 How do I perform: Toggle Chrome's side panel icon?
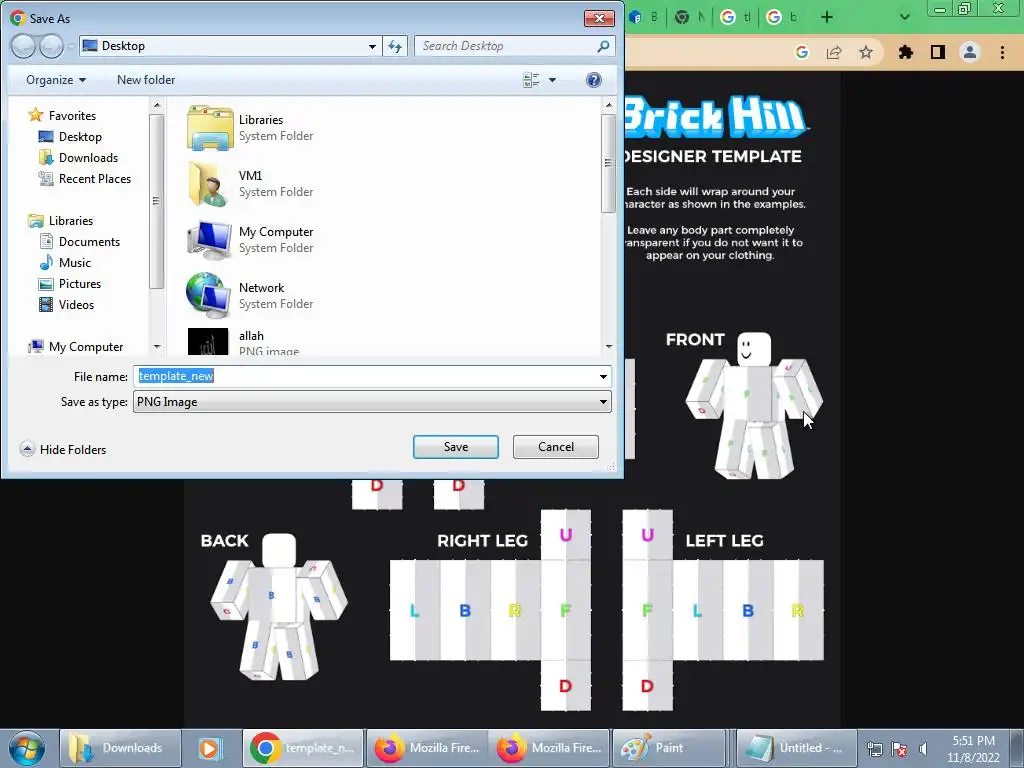938,52
